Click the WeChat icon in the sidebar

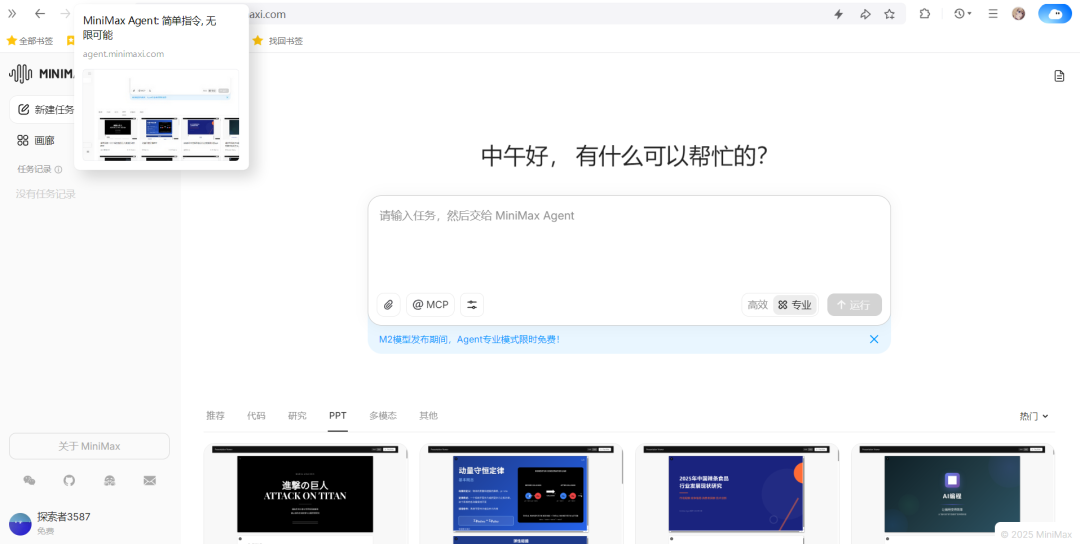click(x=29, y=481)
